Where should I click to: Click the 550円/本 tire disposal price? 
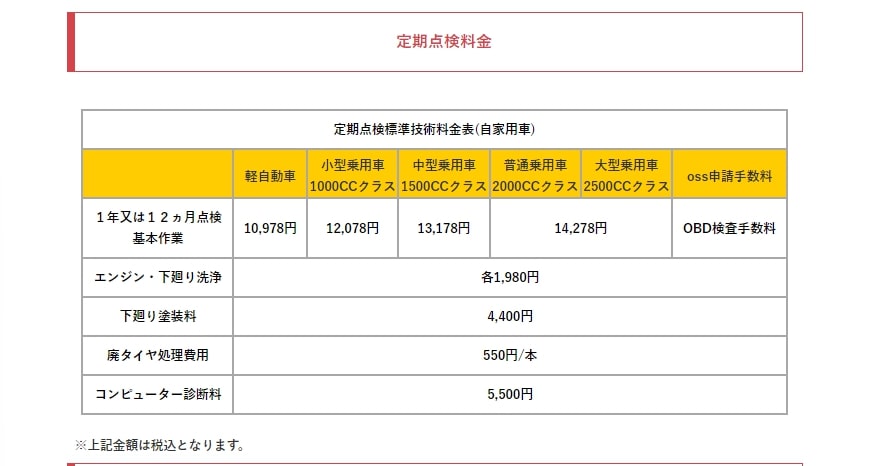click(x=510, y=355)
